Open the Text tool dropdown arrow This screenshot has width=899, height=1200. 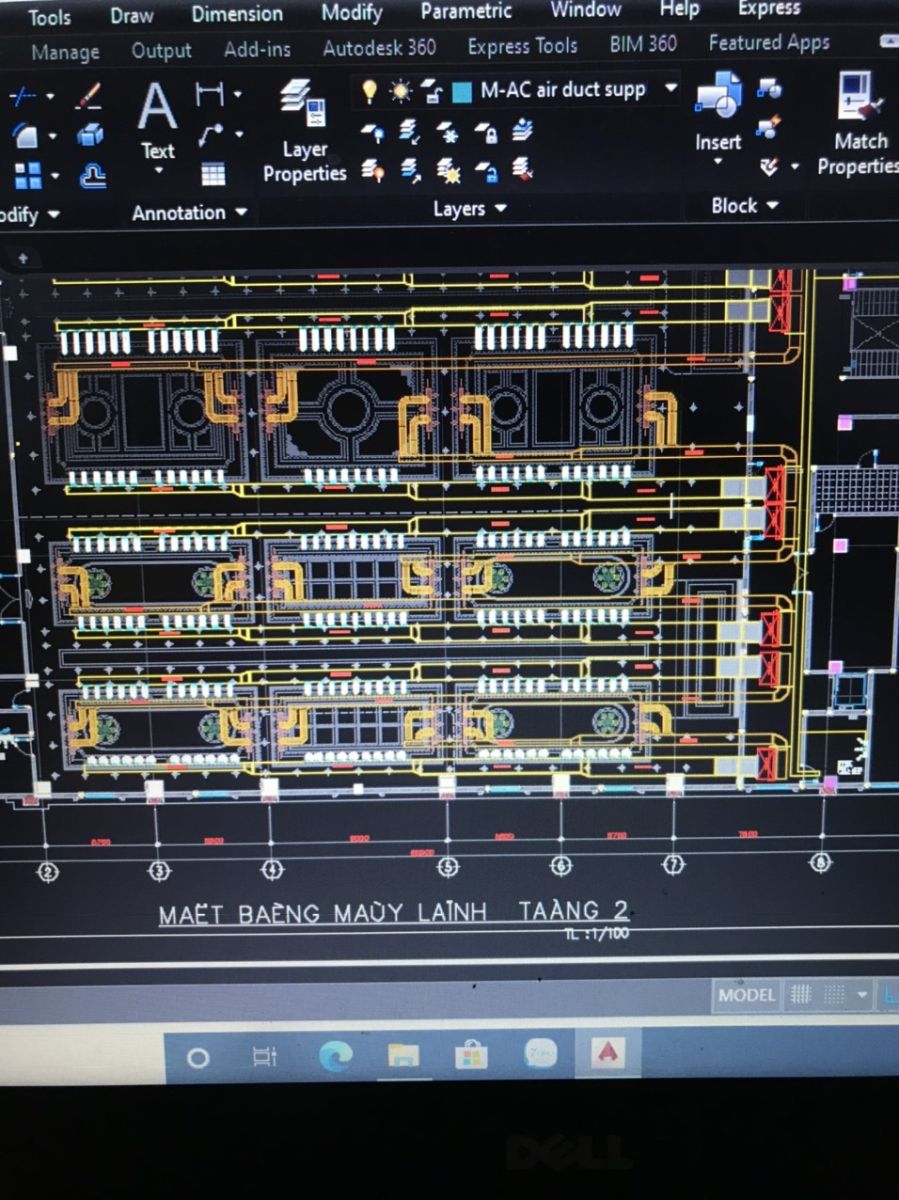(158, 171)
